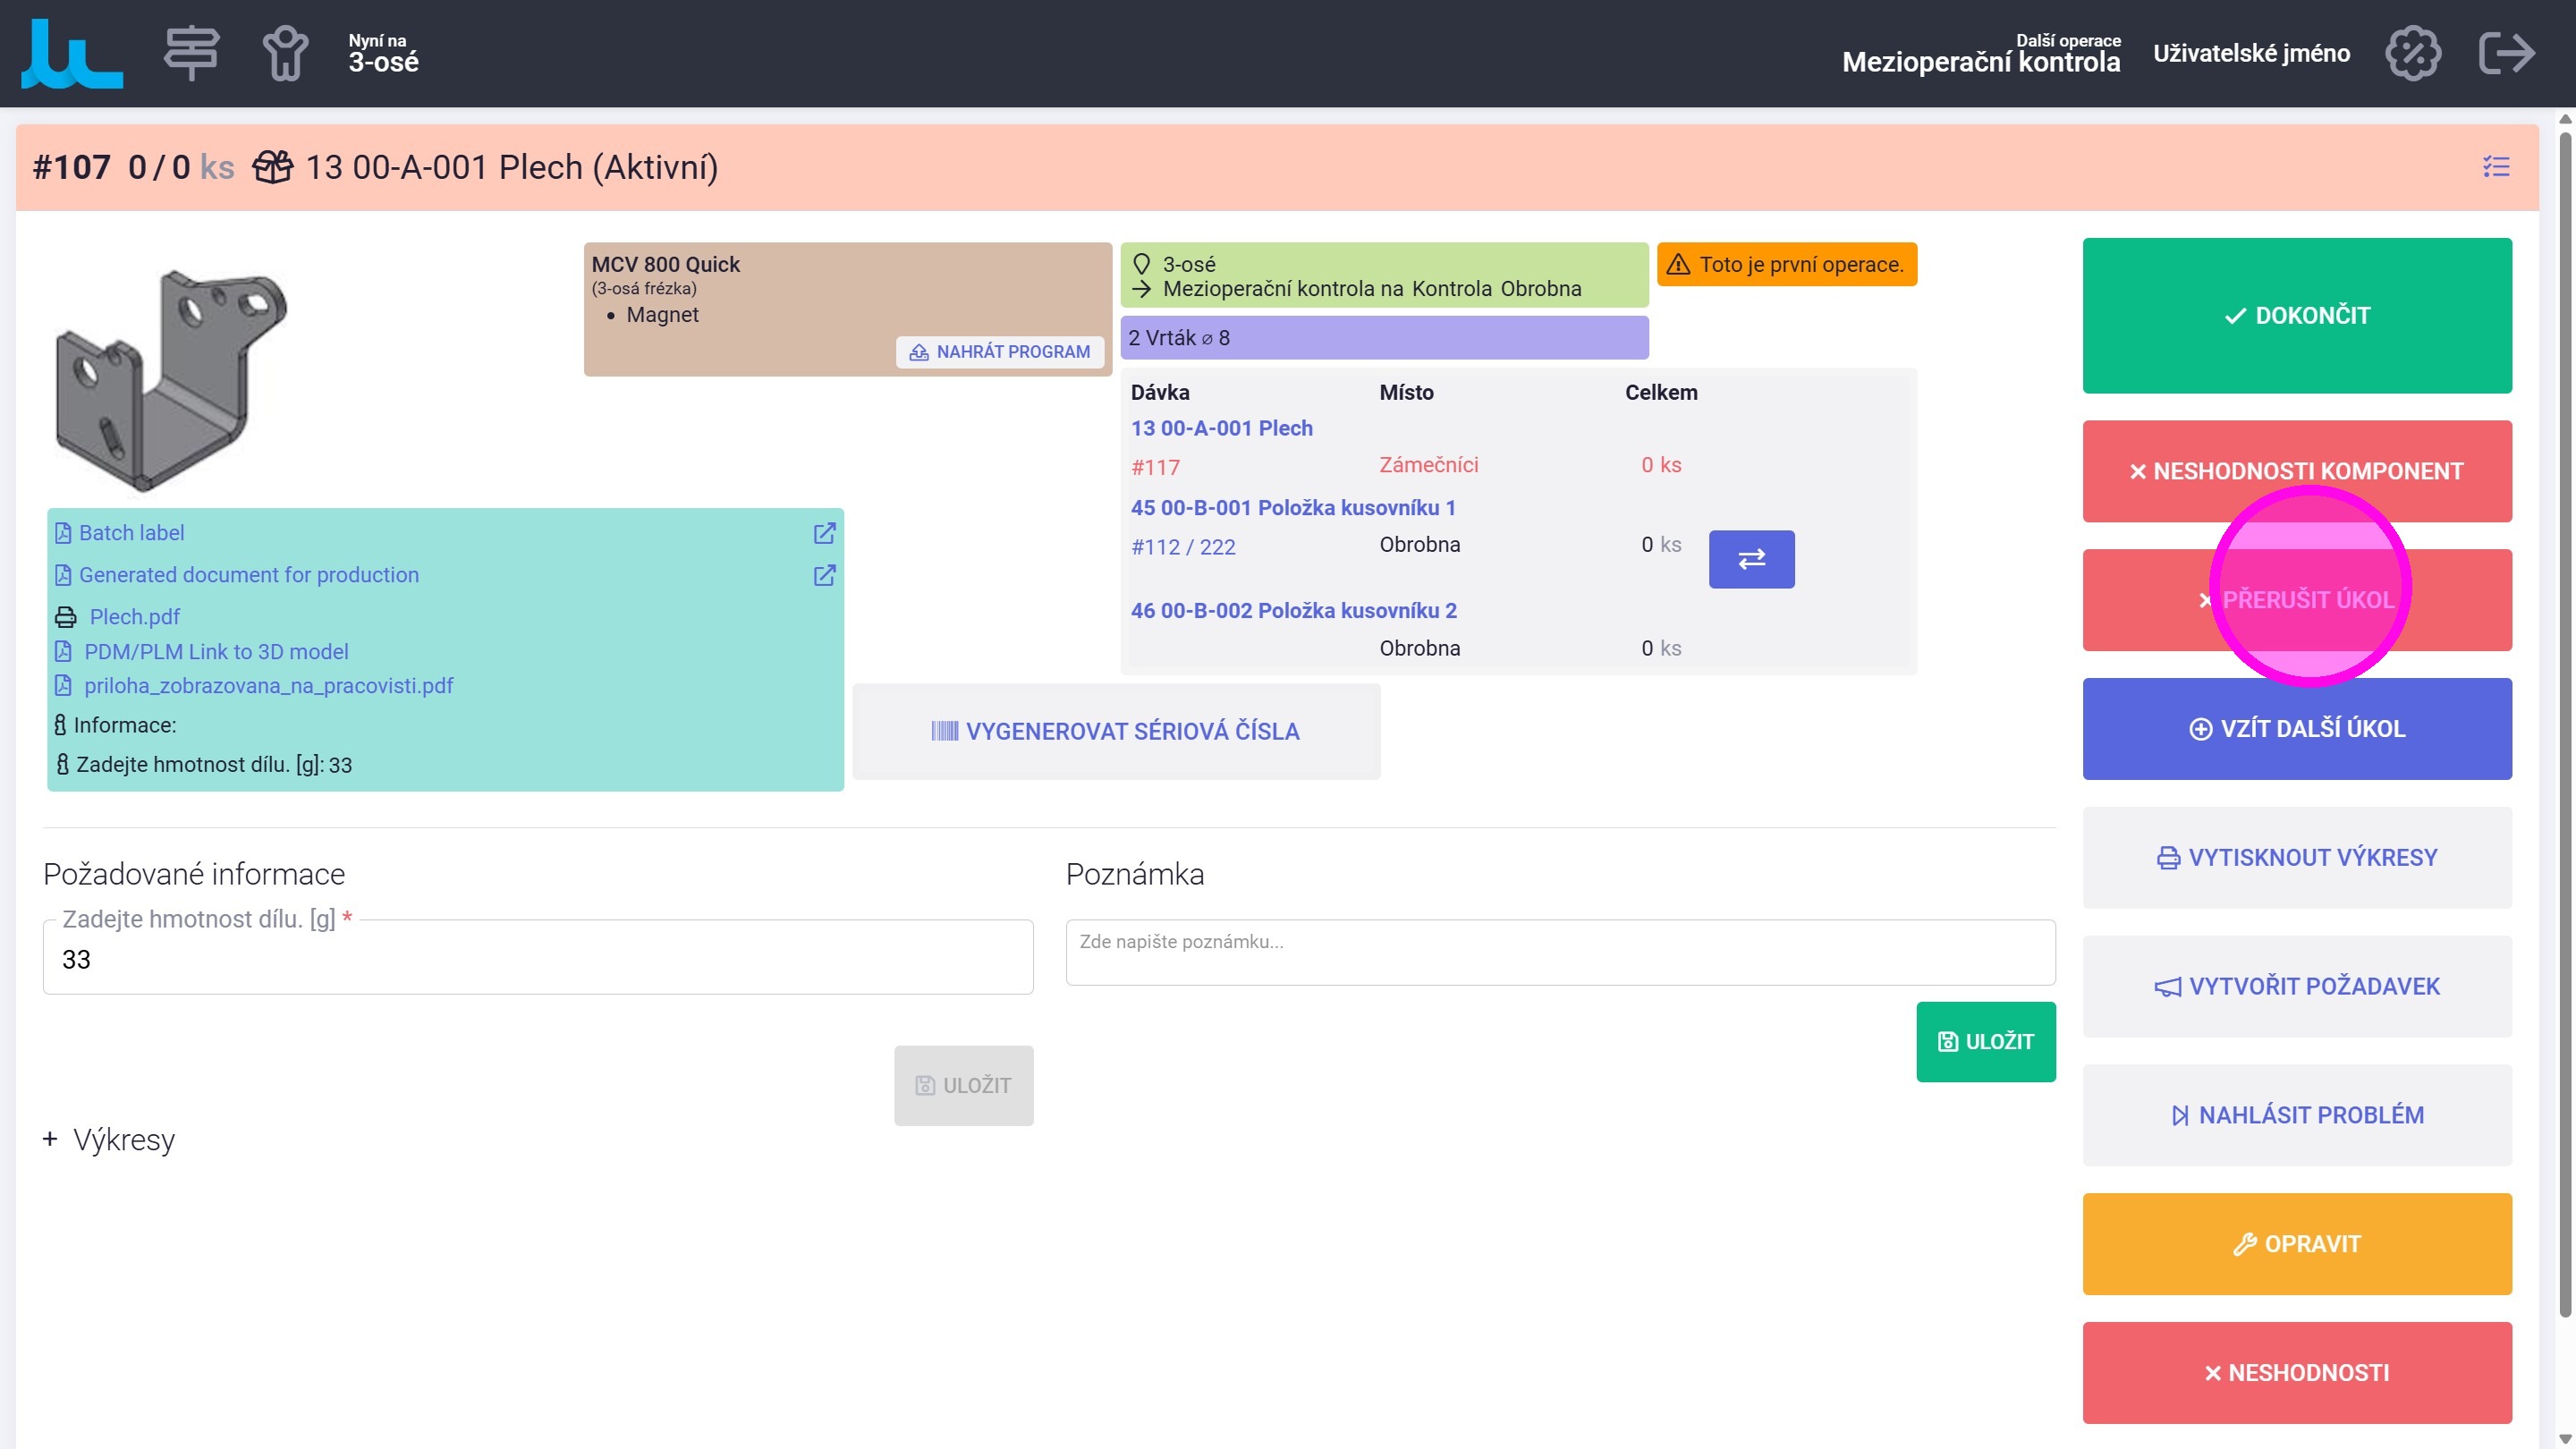Open Batch label in new window icon
This screenshot has height=1449, width=2576.
[x=823, y=533]
